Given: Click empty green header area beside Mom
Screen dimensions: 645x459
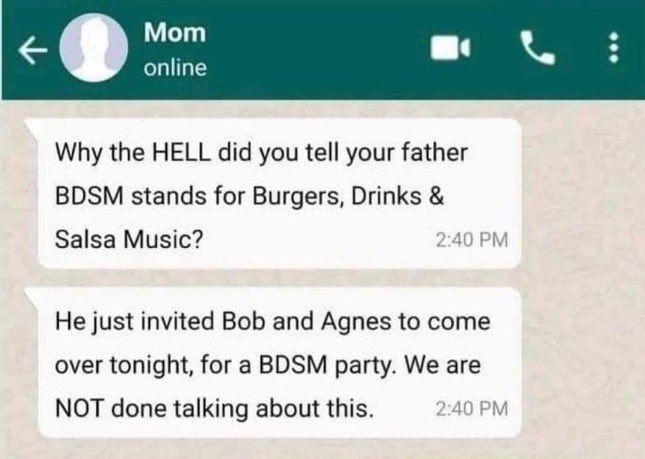Looking at the screenshot, I should point(317,49).
